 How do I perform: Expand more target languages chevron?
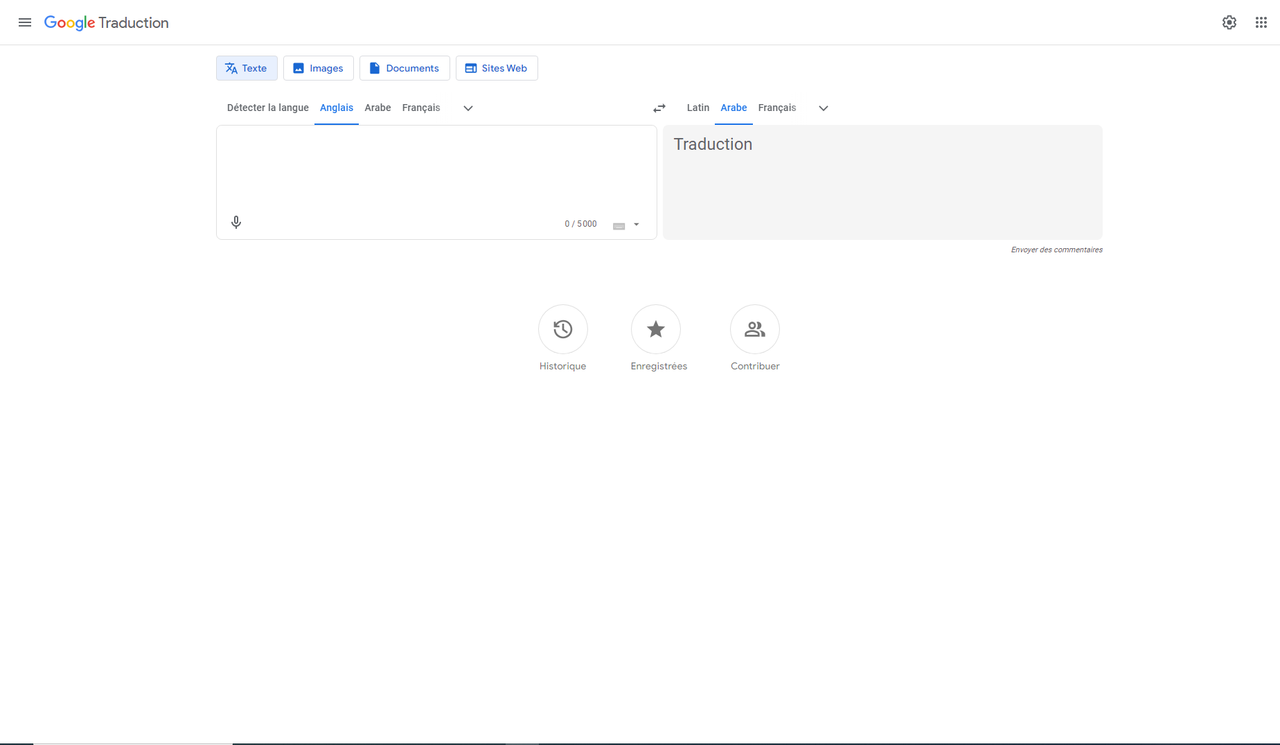(824, 108)
